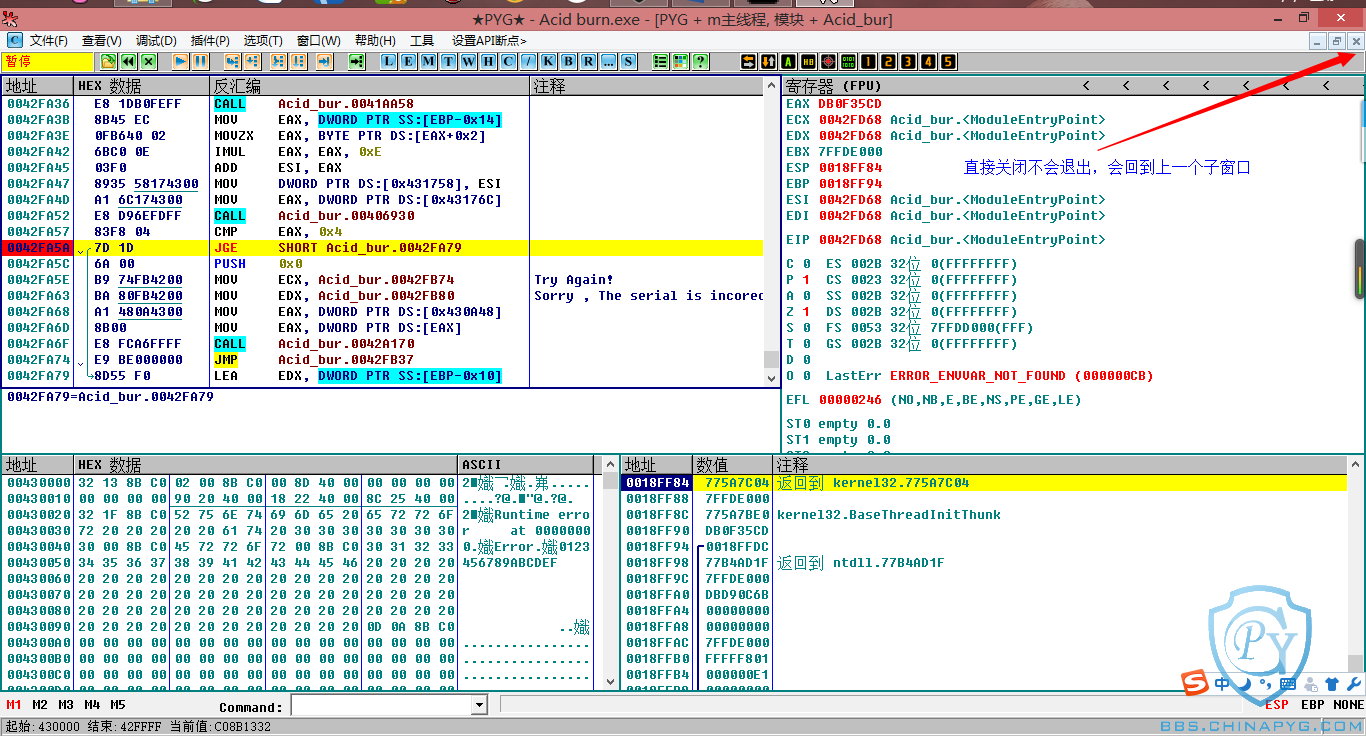This screenshot has height=736, width=1366.
Task: Open Threads window with T button
Action: pyautogui.click(x=448, y=61)
